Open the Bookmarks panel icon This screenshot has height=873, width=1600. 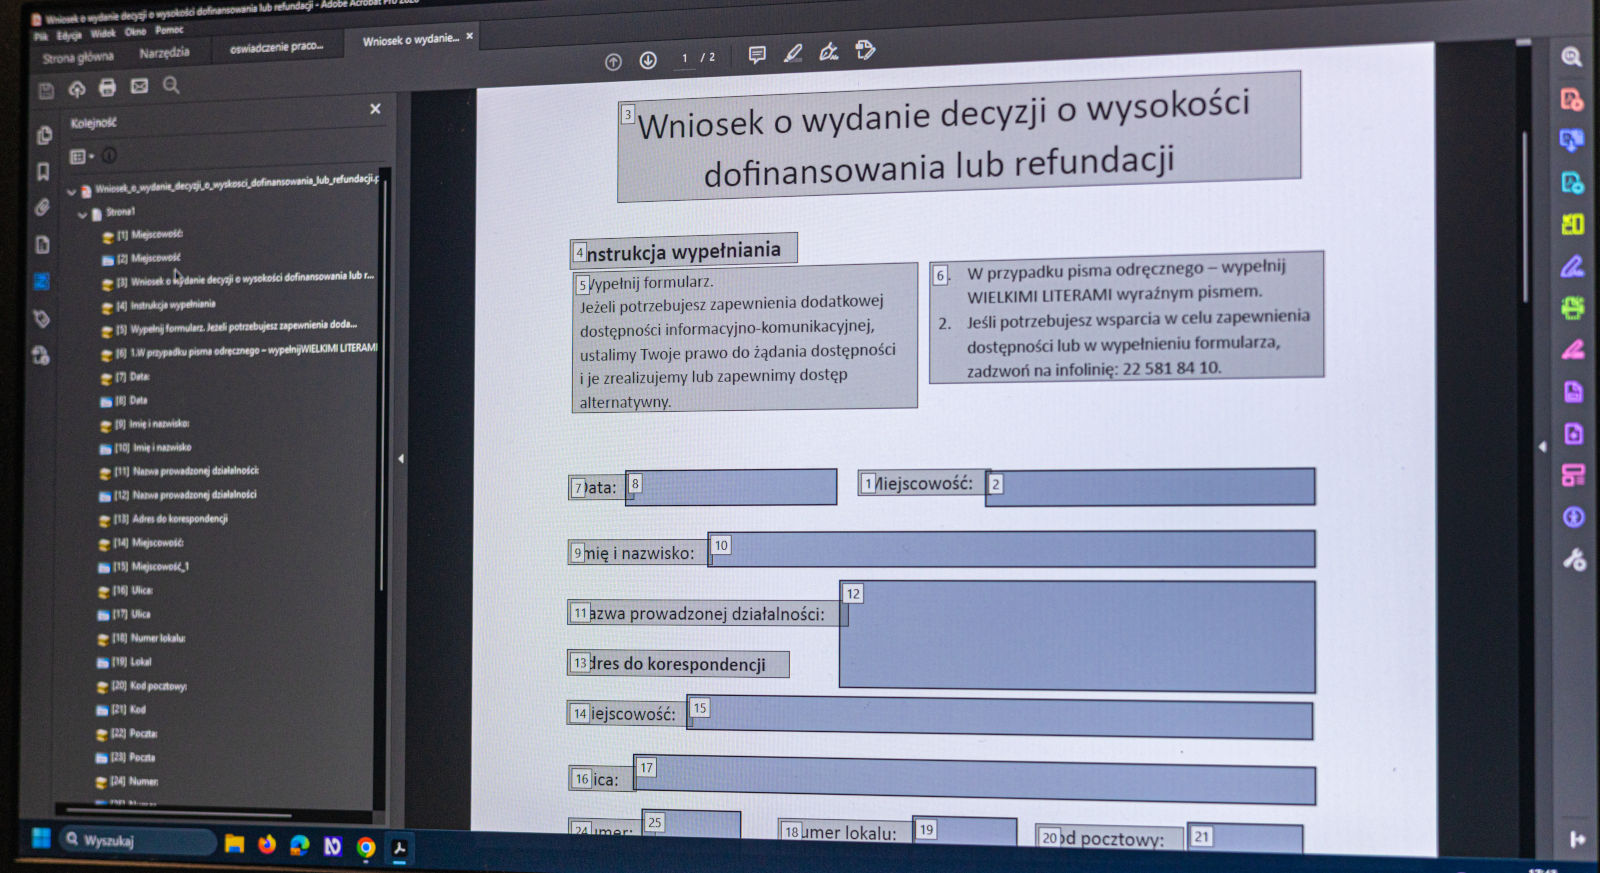43,172
